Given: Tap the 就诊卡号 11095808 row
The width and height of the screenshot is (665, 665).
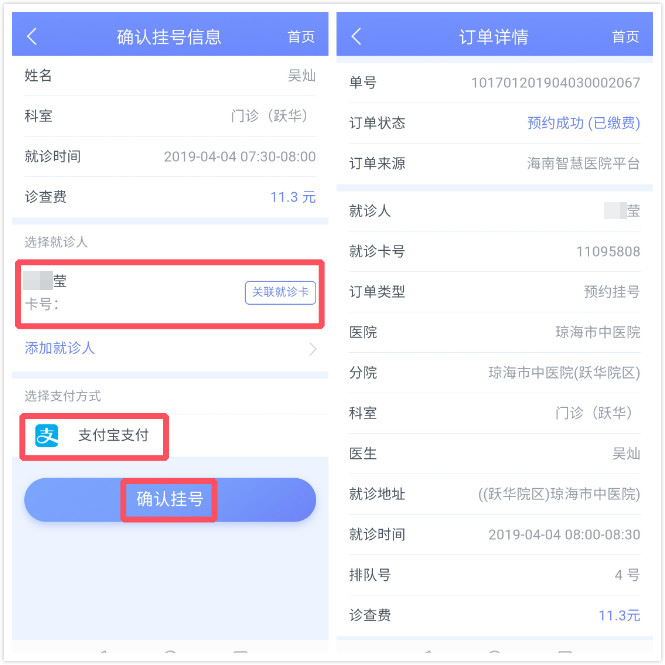Looking at the screenshot, I should click(495, 251).
